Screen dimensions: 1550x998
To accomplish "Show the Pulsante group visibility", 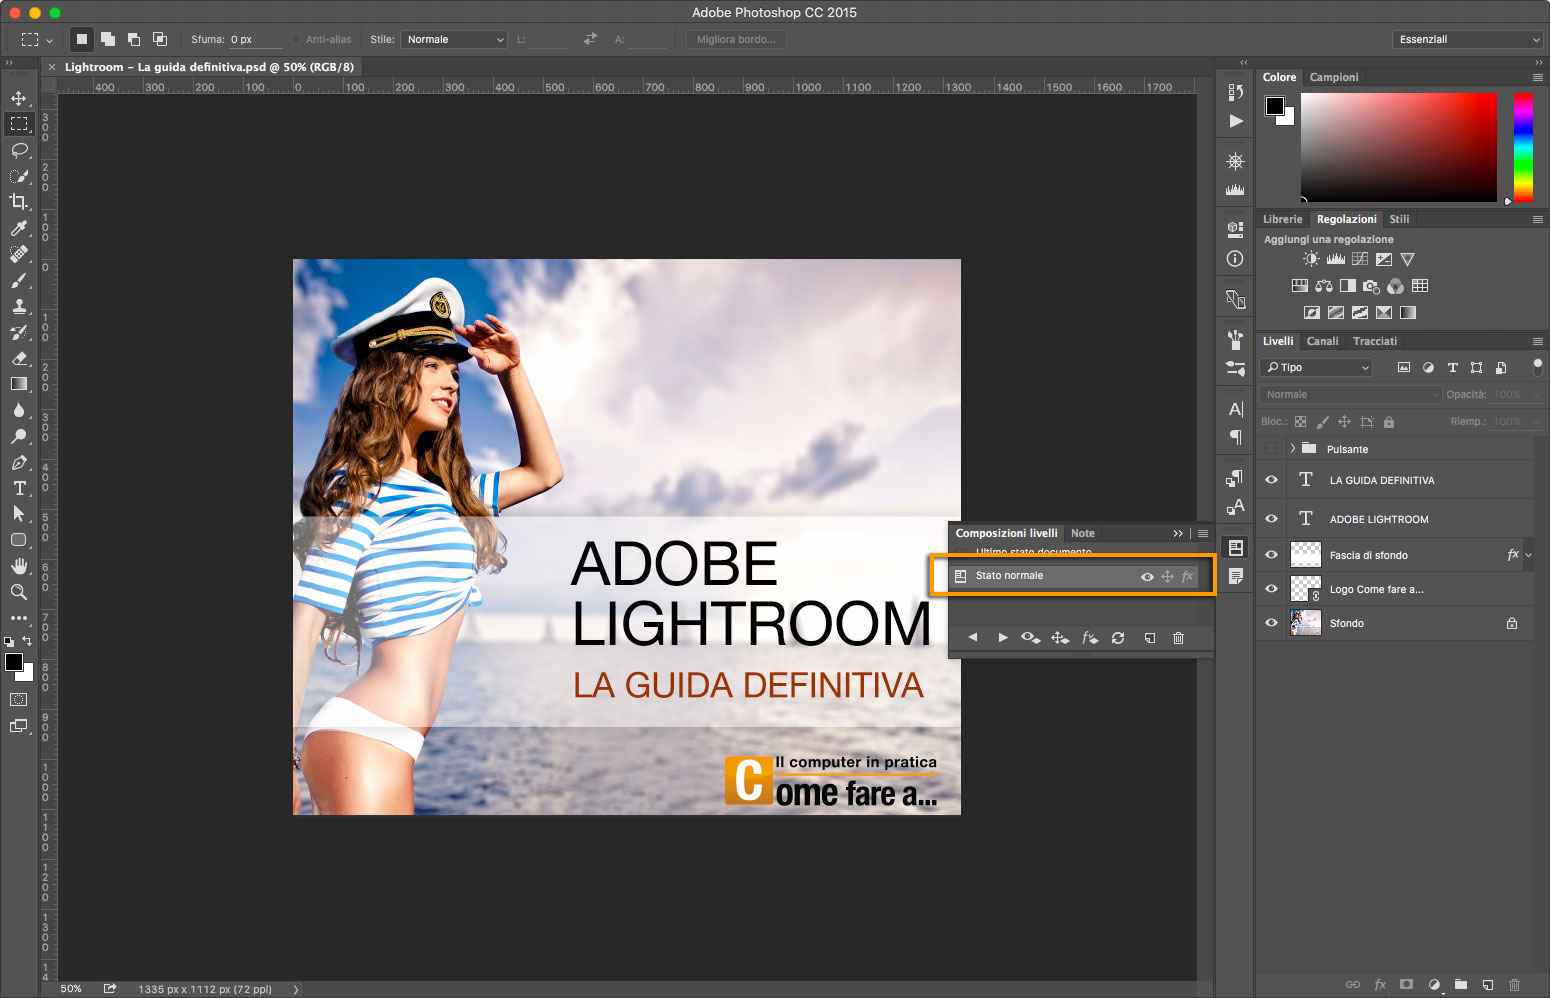I will pyautogui.click(x=1271, y=448).
